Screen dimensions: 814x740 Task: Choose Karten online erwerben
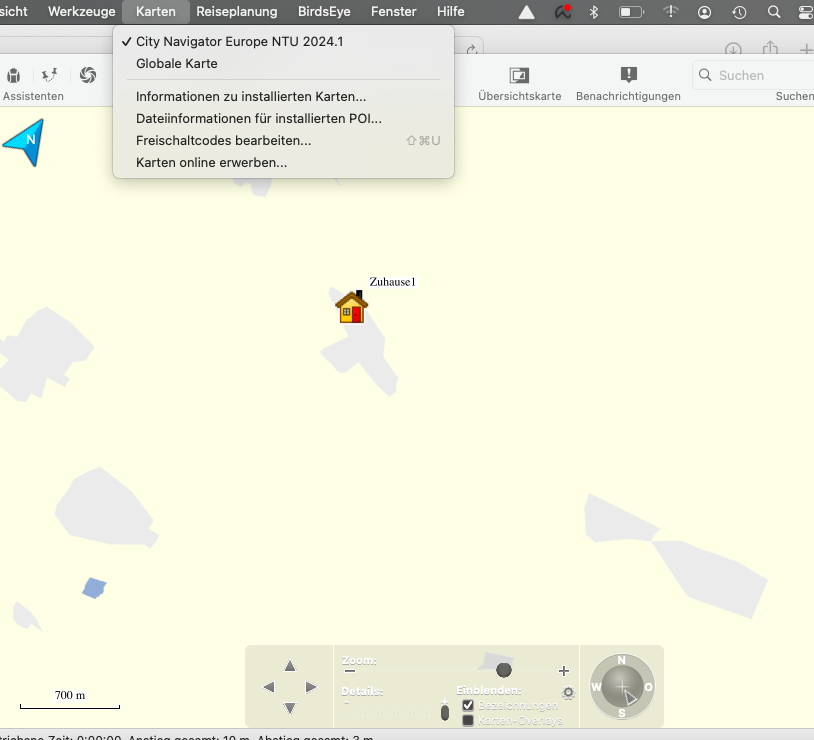click(212, 162)
